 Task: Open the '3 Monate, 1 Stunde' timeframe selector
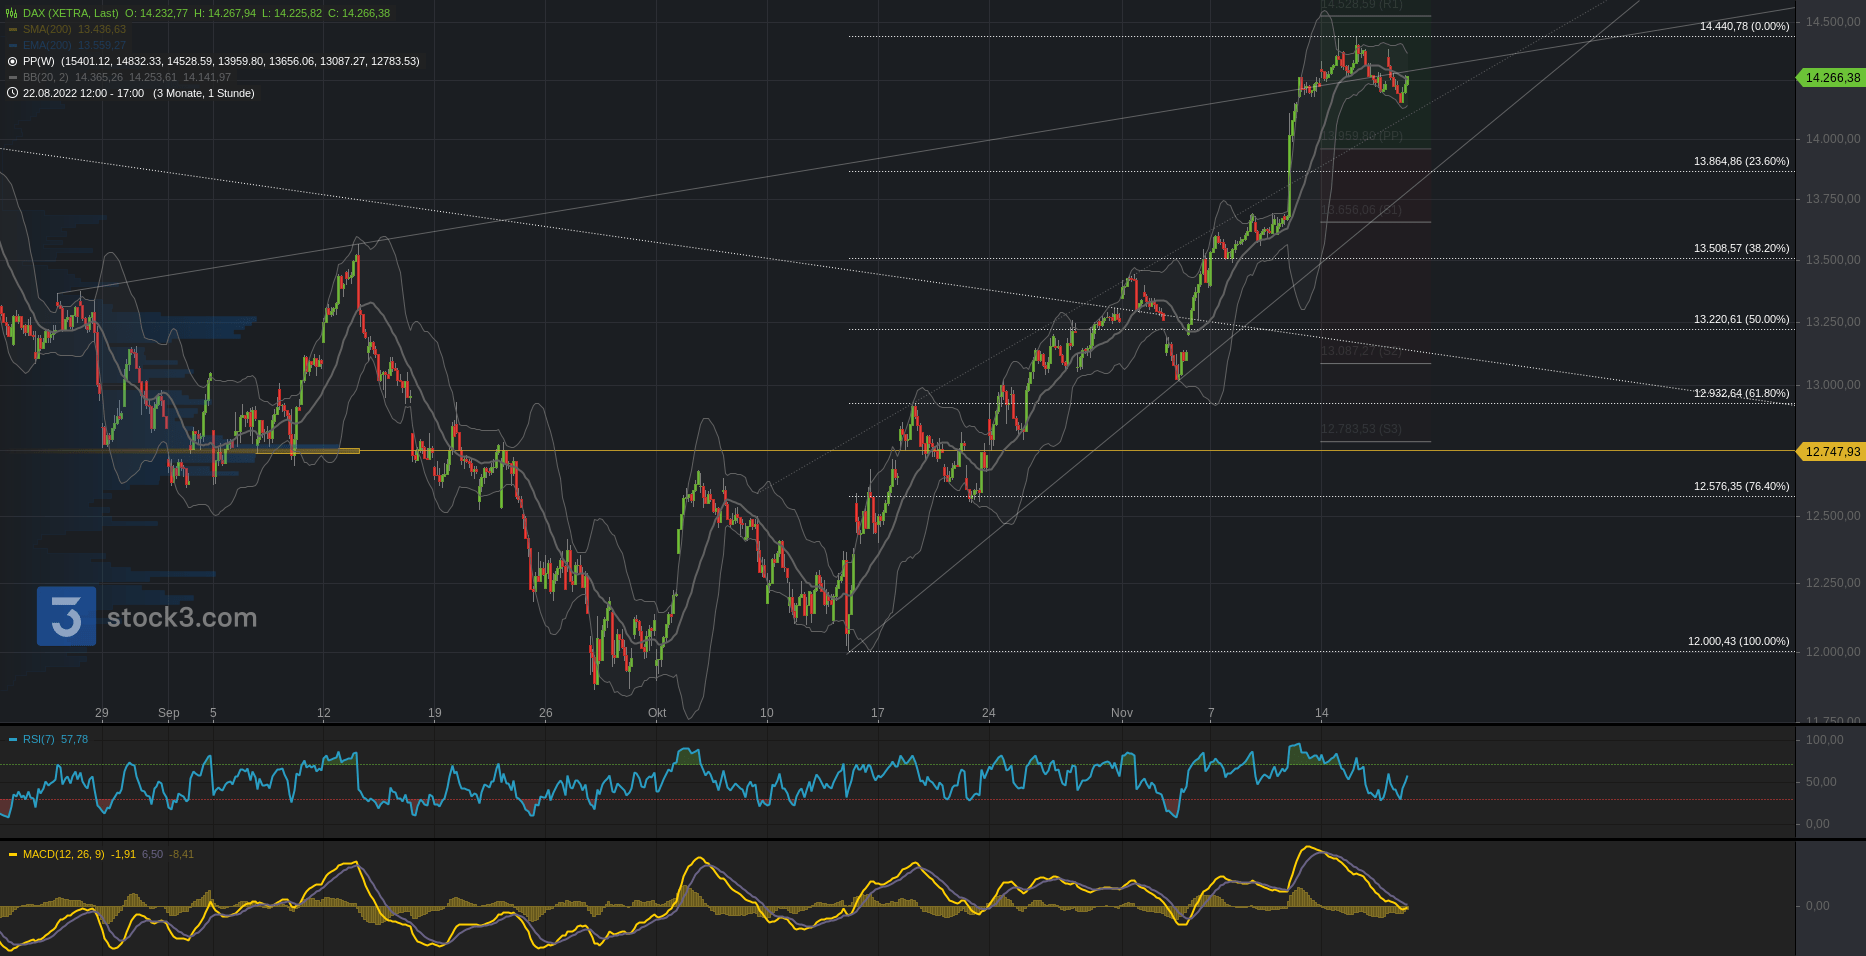[203, 93]
